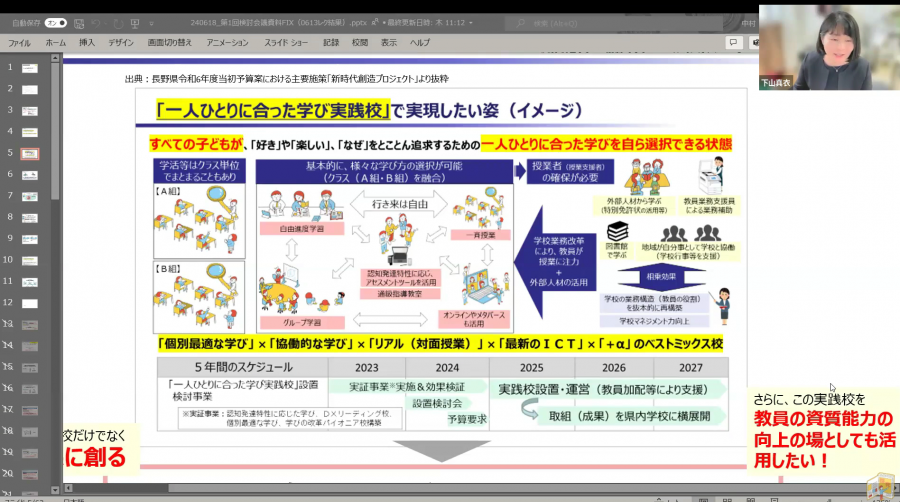Select slide 8 thumbnail
This screenshot has height=502, width=900.
[x=30, y=218]
